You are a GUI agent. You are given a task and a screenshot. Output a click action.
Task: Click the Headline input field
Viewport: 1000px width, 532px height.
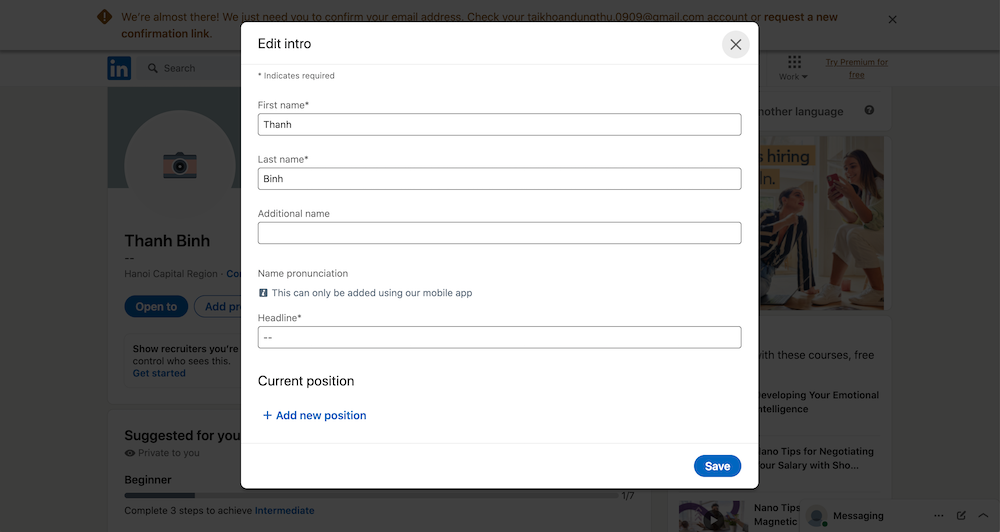point(499,338)
